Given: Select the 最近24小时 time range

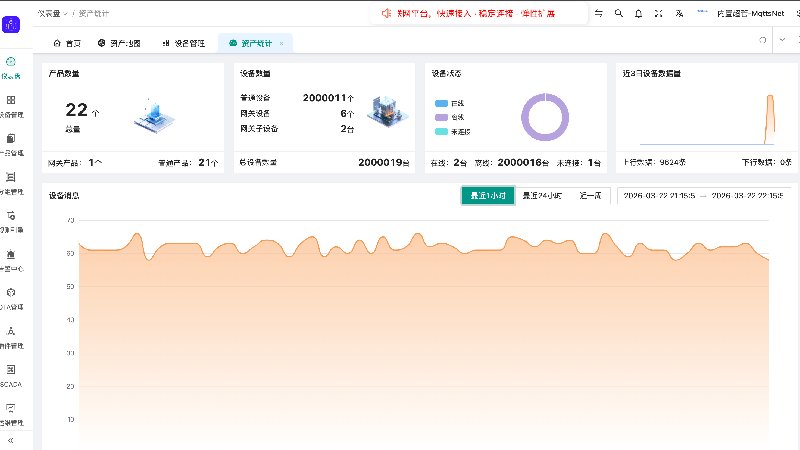Looking at the screenshot, I should (x=542, y=195).
